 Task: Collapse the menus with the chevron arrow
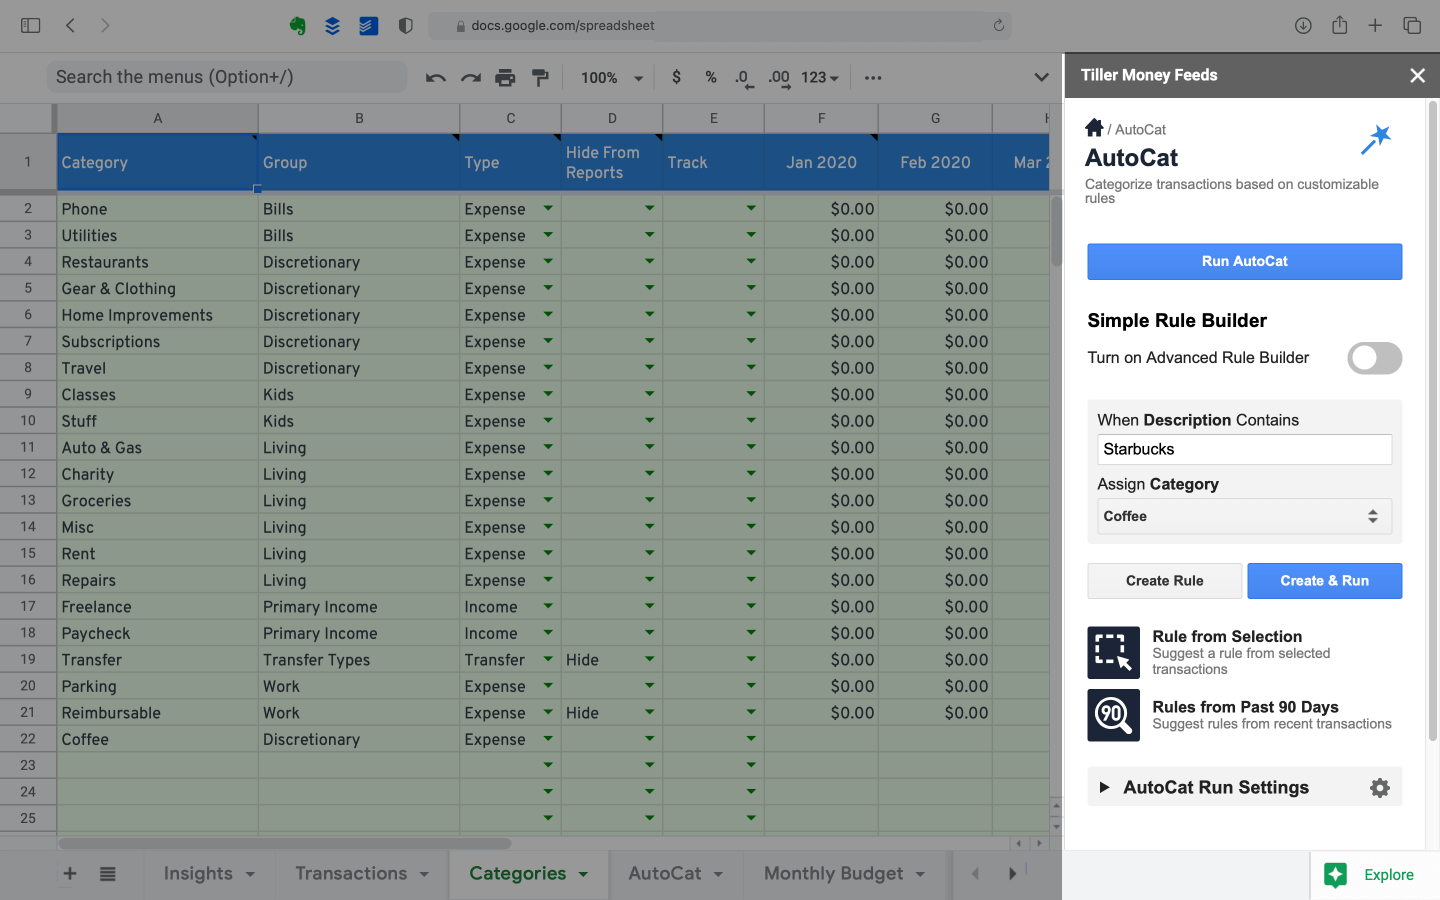[x=1041, y=78]
